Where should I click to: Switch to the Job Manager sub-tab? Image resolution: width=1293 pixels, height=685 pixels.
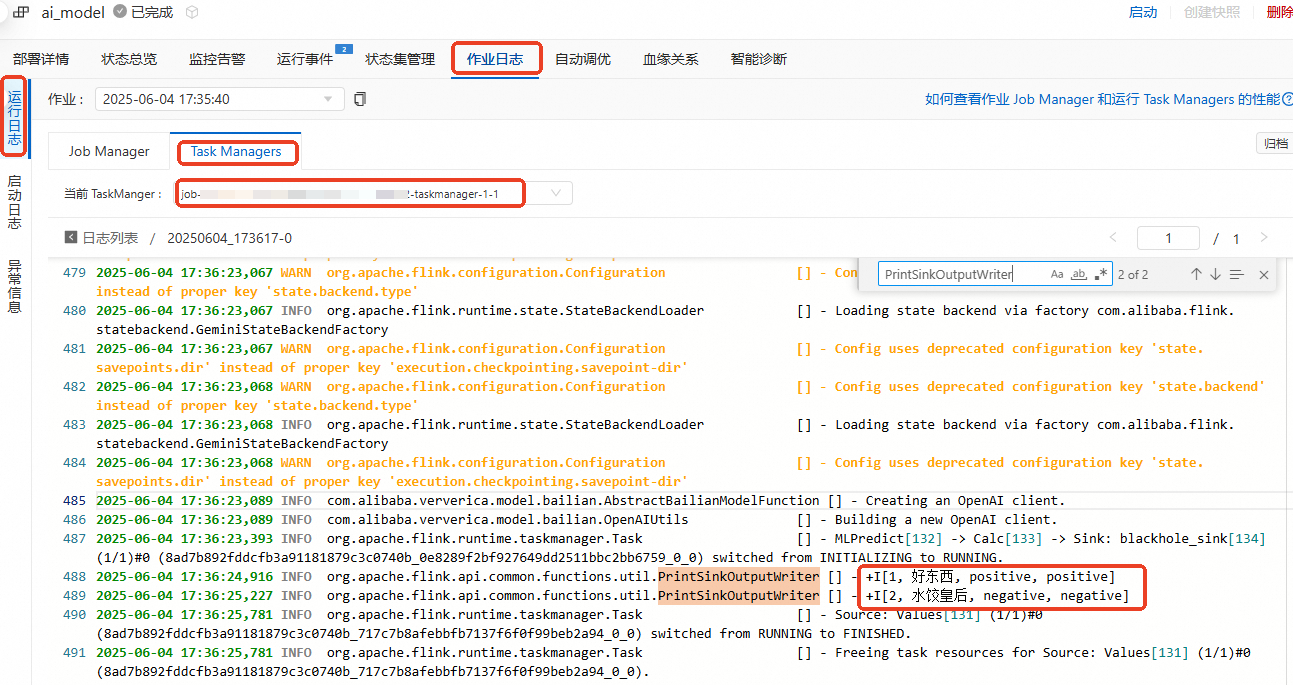click(109, 152)
